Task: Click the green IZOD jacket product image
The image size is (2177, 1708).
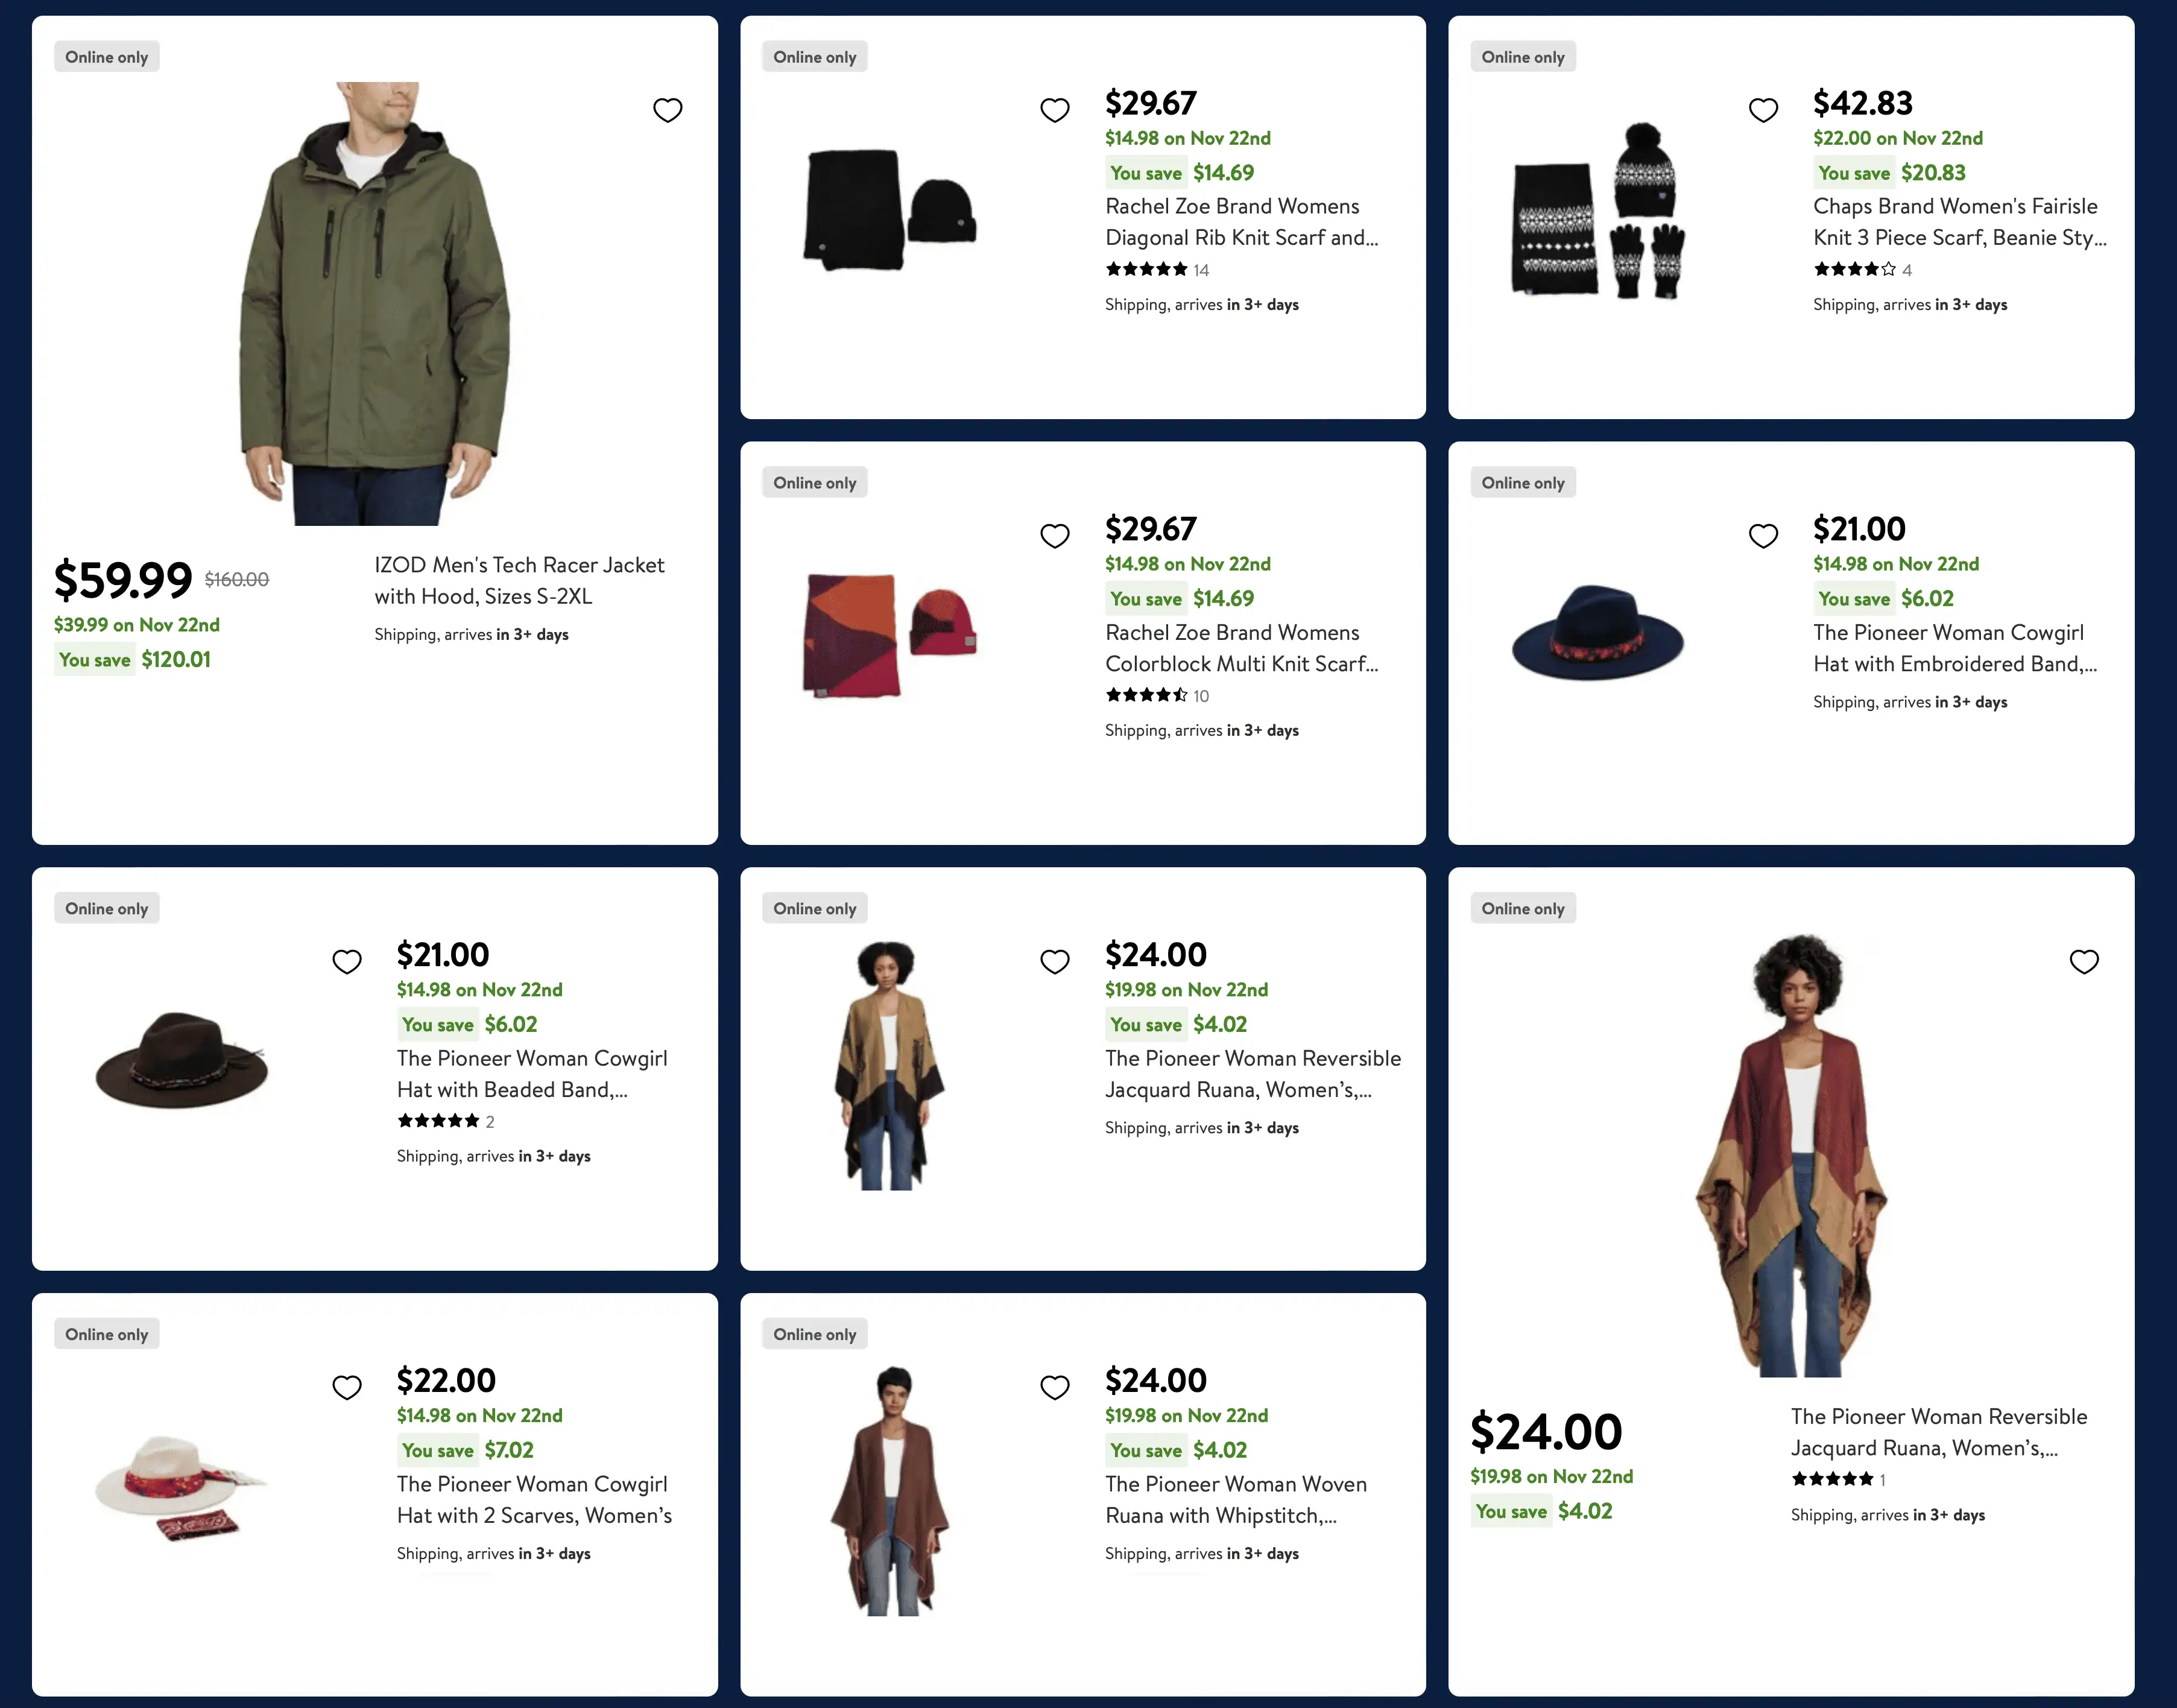Action: pyautogui.click(x=374, y=304)
